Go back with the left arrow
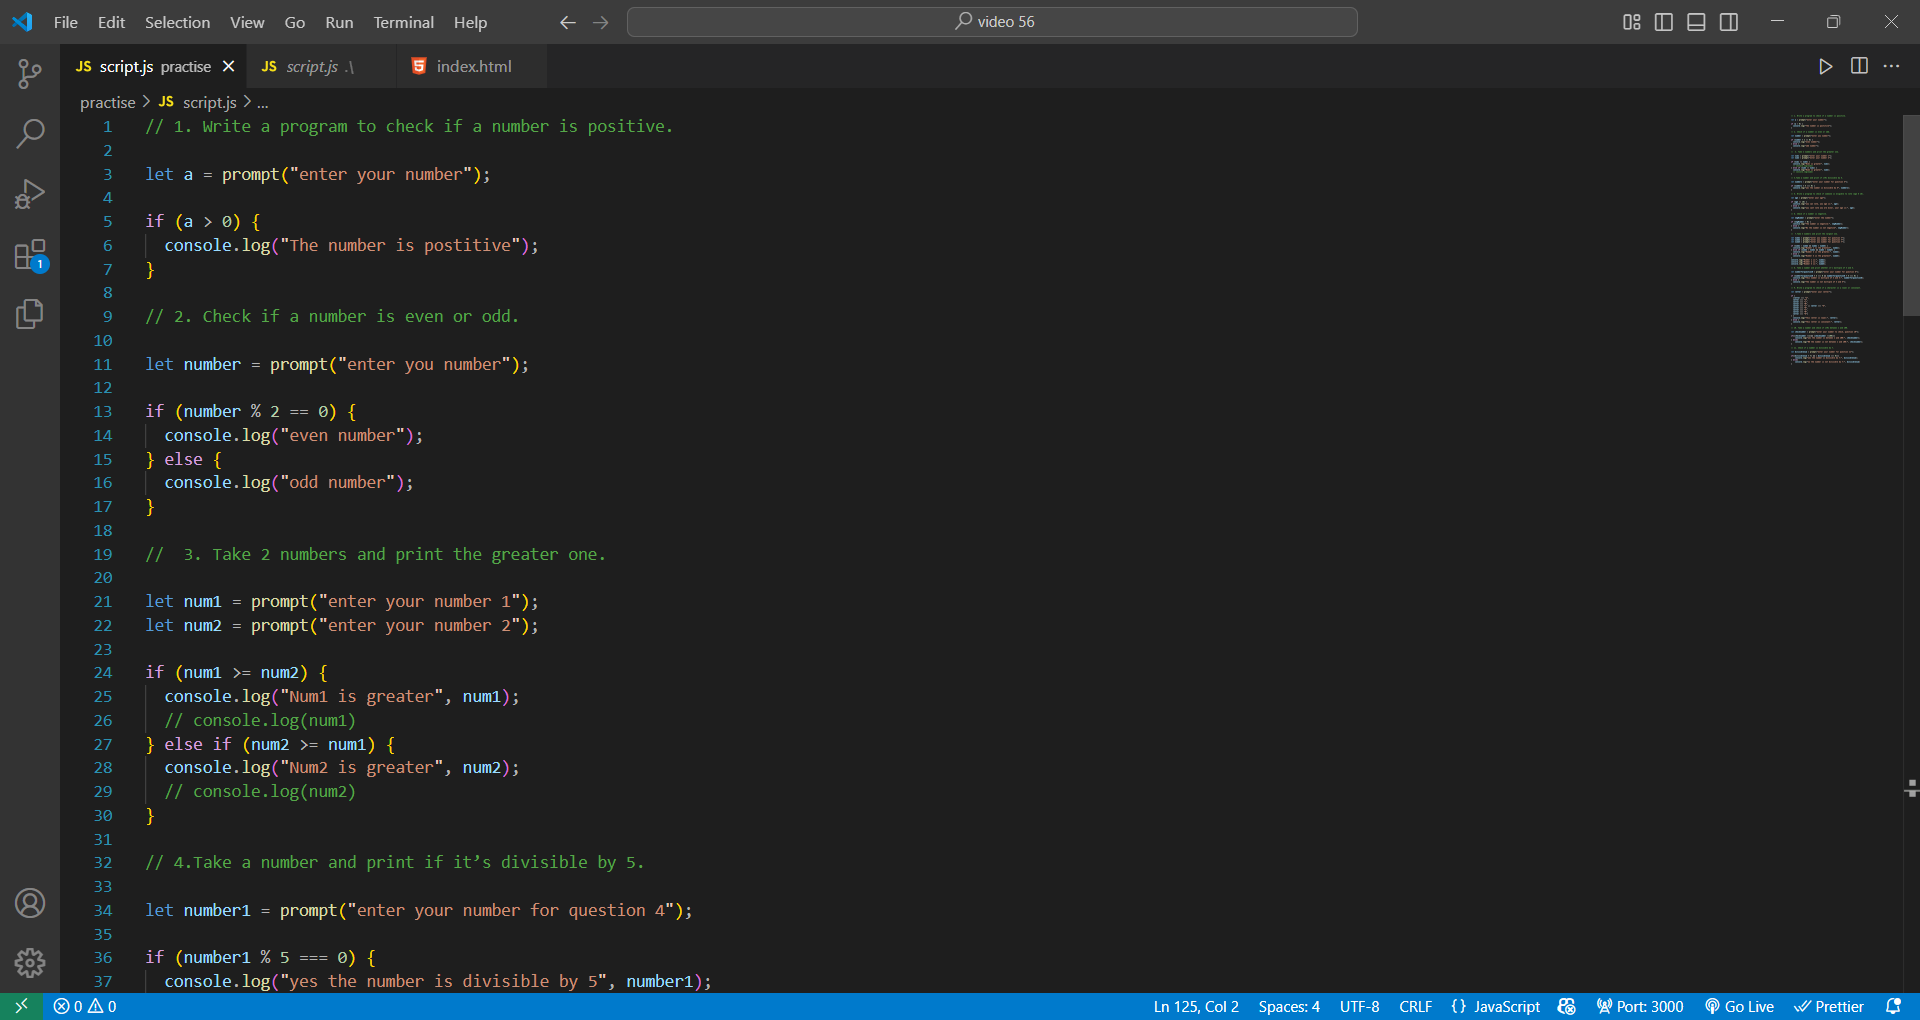 coord(568,22)
